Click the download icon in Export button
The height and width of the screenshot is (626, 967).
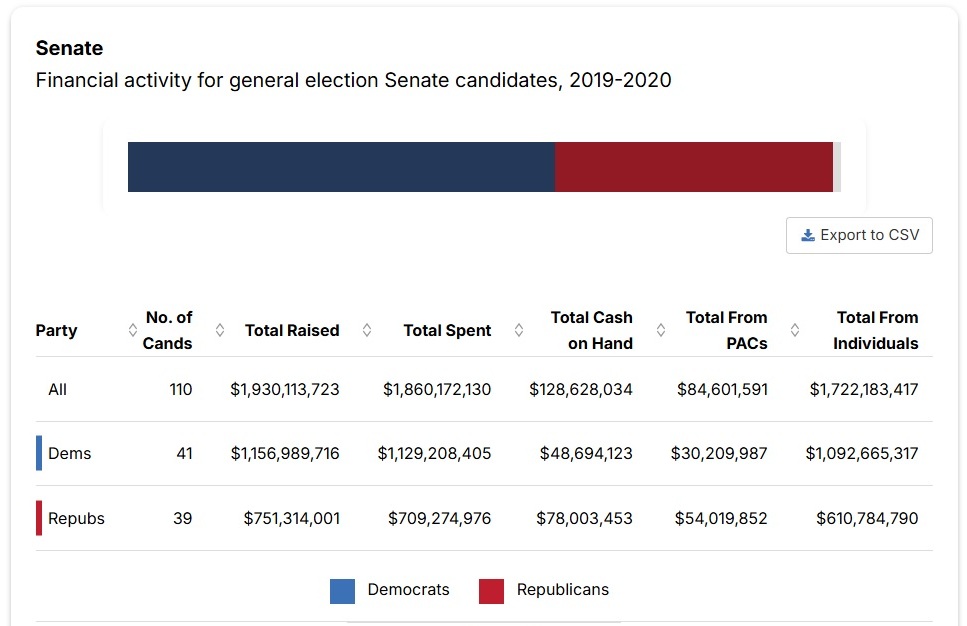coord(808,235)
